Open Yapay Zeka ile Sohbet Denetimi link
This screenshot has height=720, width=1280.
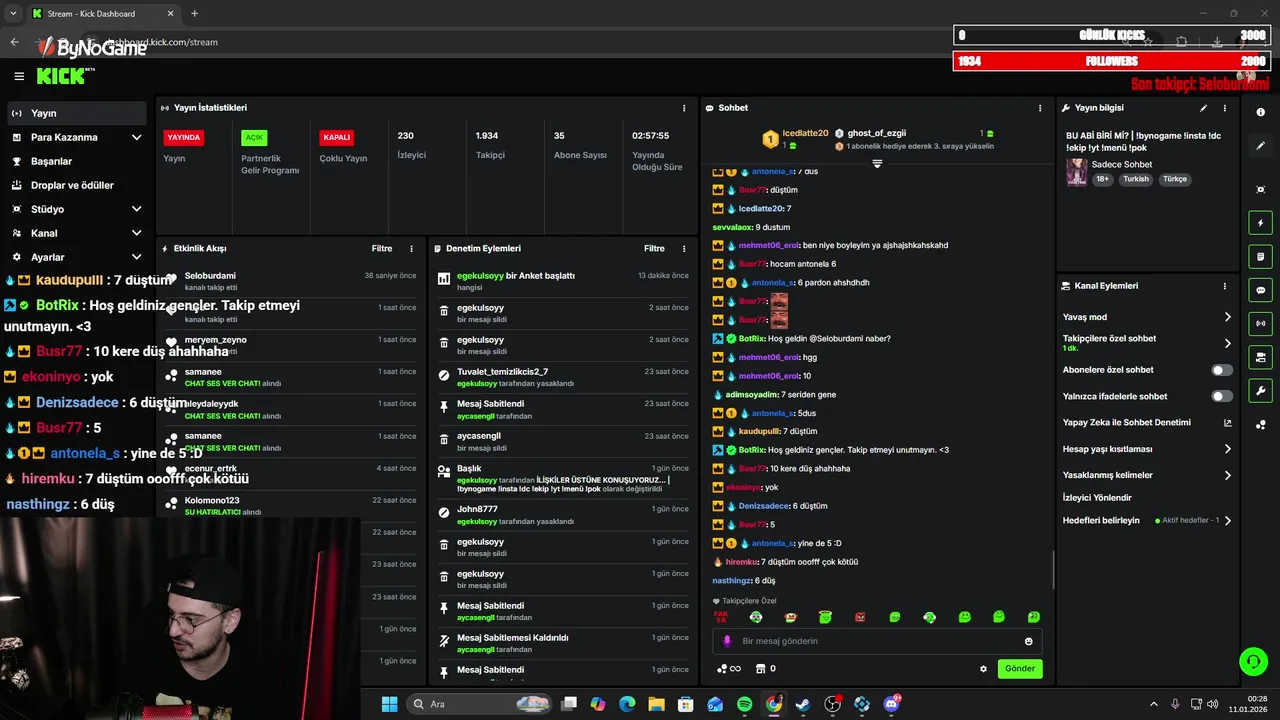1147,423
